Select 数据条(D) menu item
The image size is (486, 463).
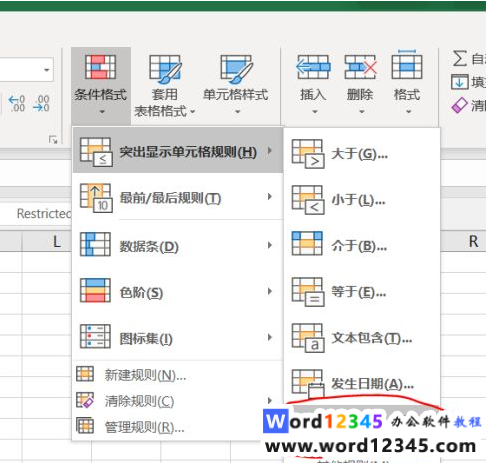(x=178, y=245)
